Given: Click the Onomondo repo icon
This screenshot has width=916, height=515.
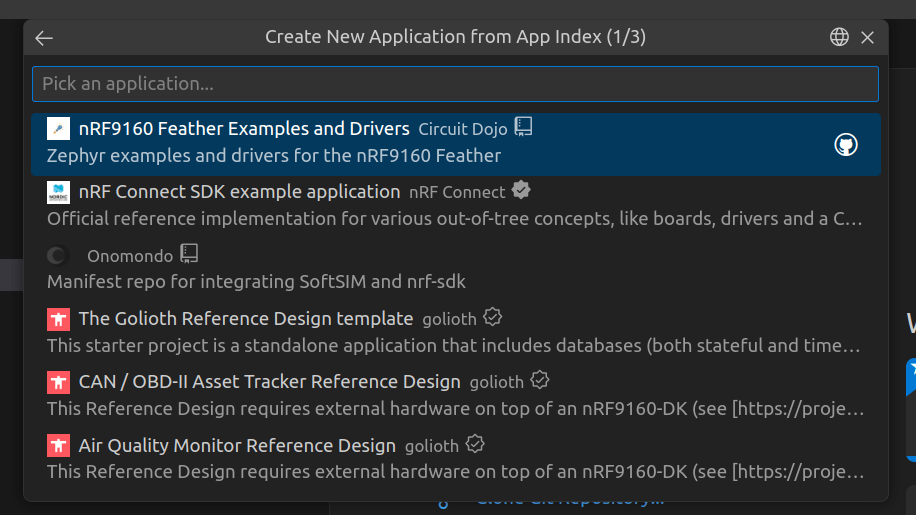Looking at the screenshot, I should [x=189, y=253].
